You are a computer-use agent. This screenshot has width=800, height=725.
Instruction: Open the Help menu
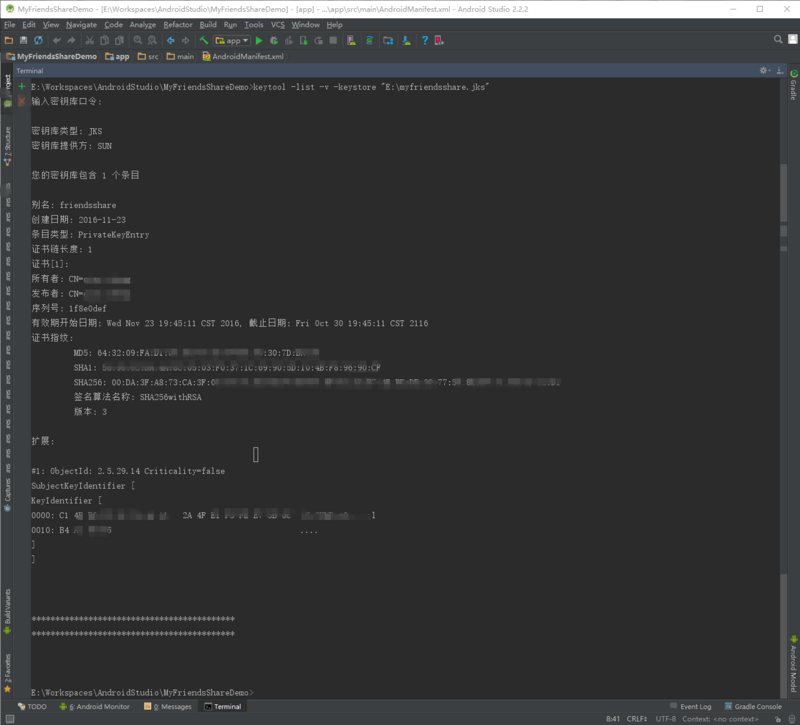[x=334, y=24]
